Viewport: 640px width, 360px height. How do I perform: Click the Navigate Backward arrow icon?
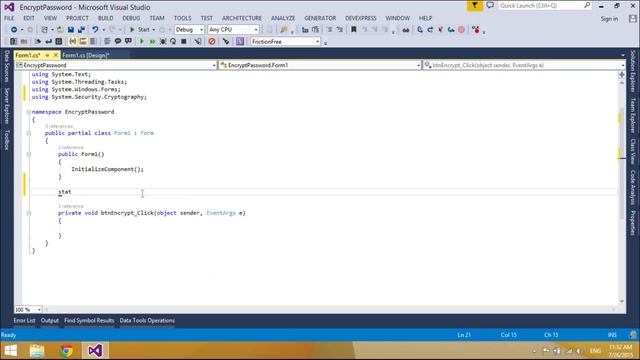coord(13,29)
